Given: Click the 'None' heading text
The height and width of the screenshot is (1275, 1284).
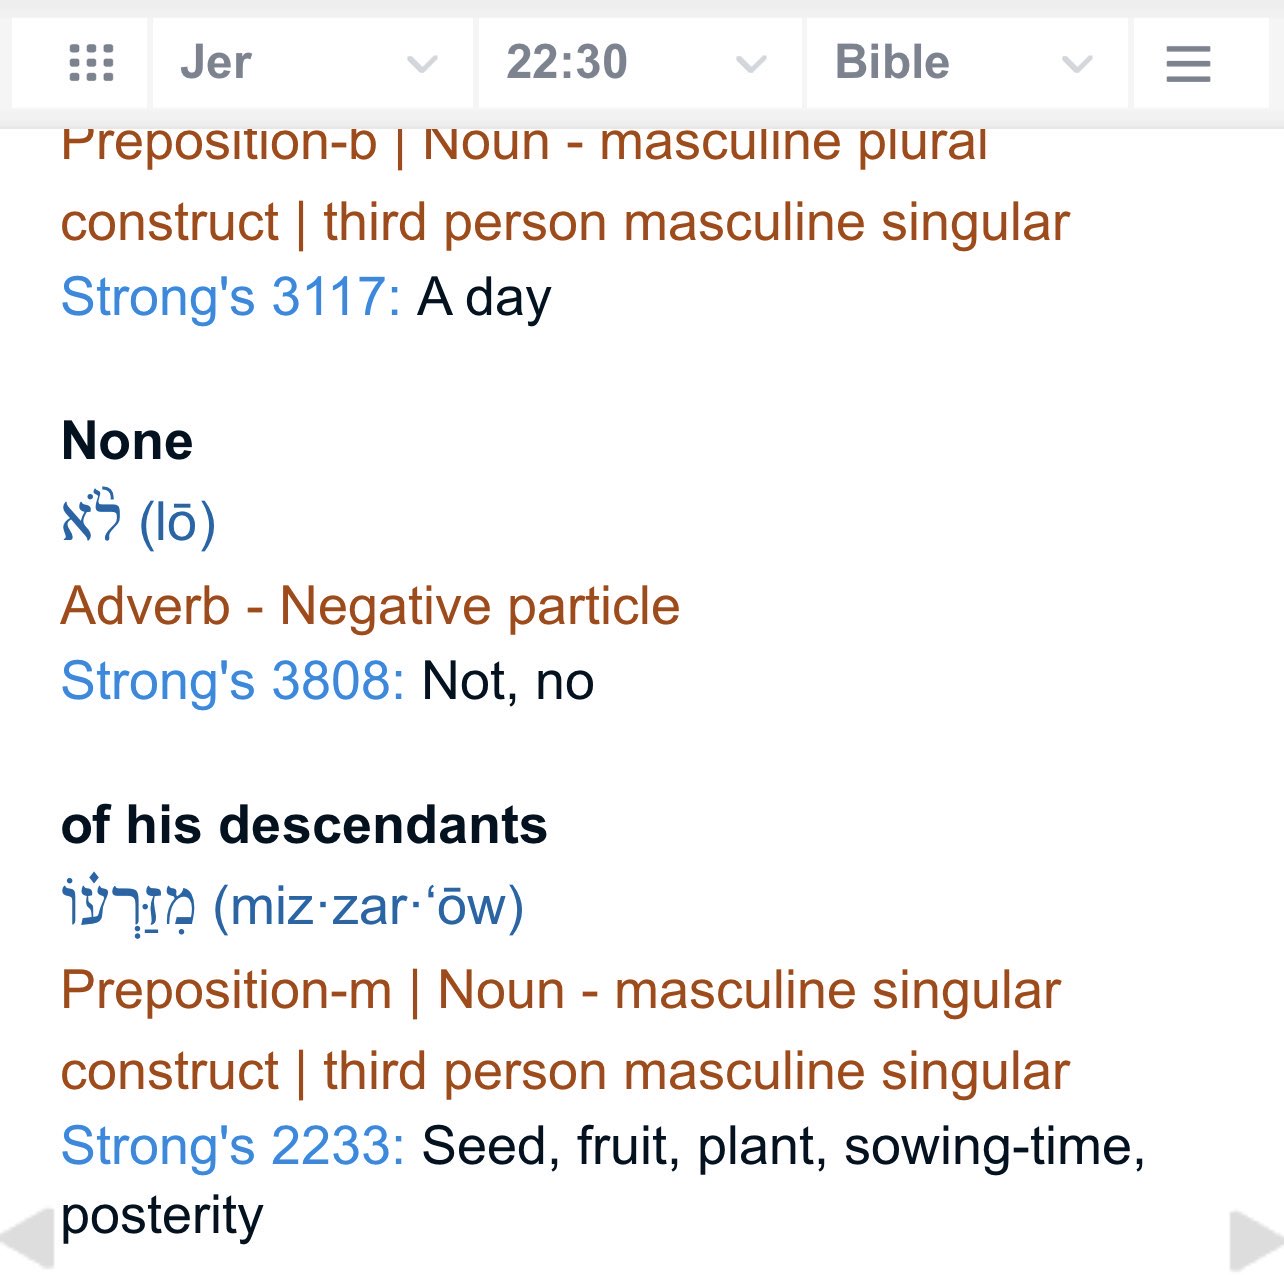Looking at the screenshot, I should [127, 441].
